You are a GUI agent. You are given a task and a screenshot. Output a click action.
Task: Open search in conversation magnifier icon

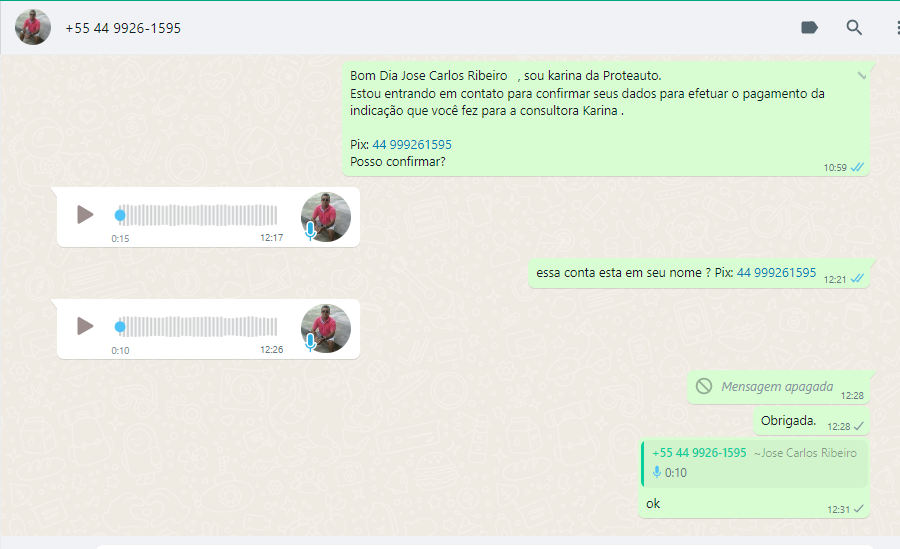[854, 28]
